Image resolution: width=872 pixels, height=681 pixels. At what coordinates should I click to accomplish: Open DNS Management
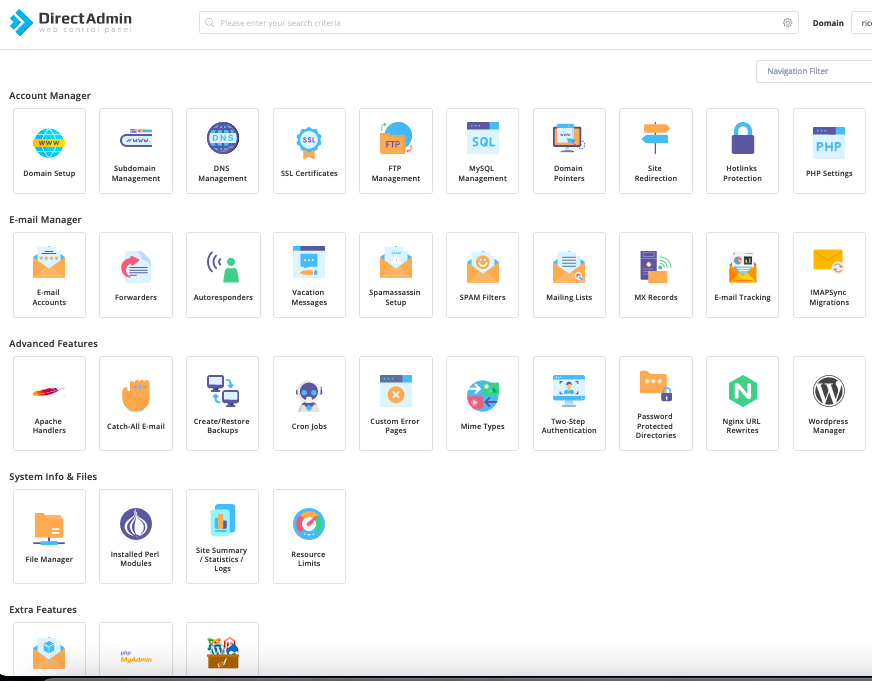[222, 151]
